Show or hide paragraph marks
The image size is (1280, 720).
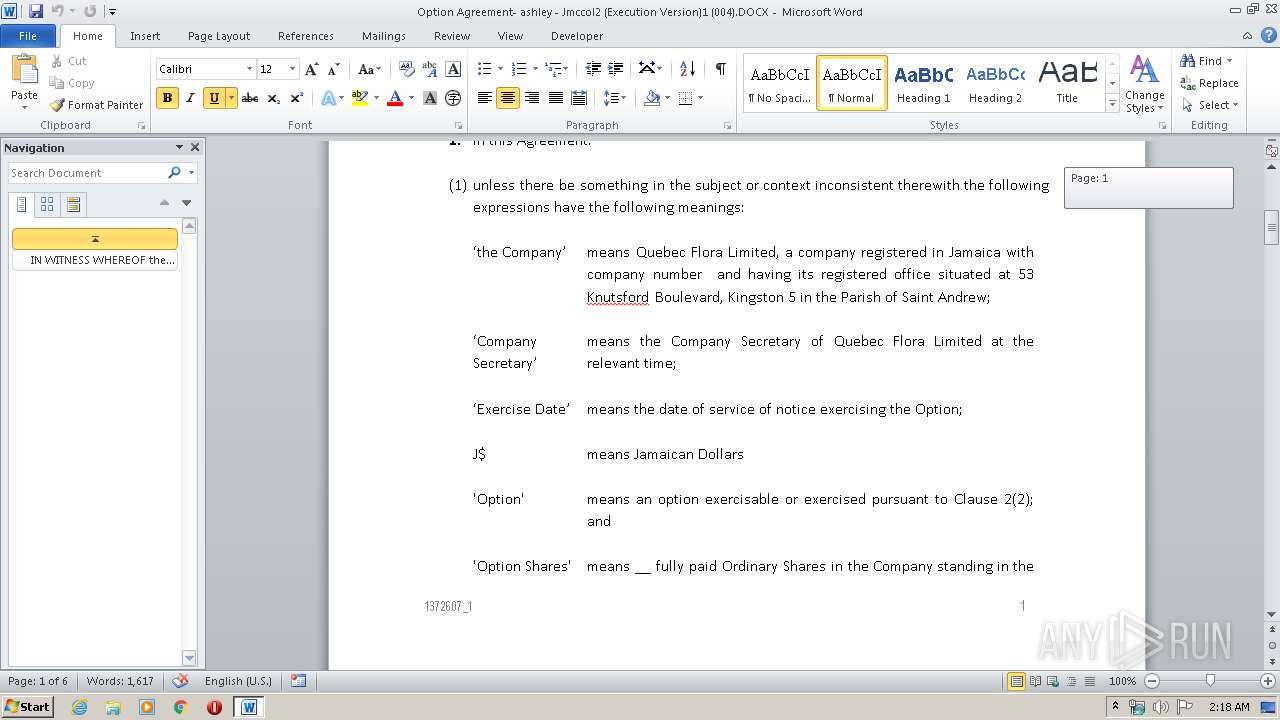[x=720, y=69]
